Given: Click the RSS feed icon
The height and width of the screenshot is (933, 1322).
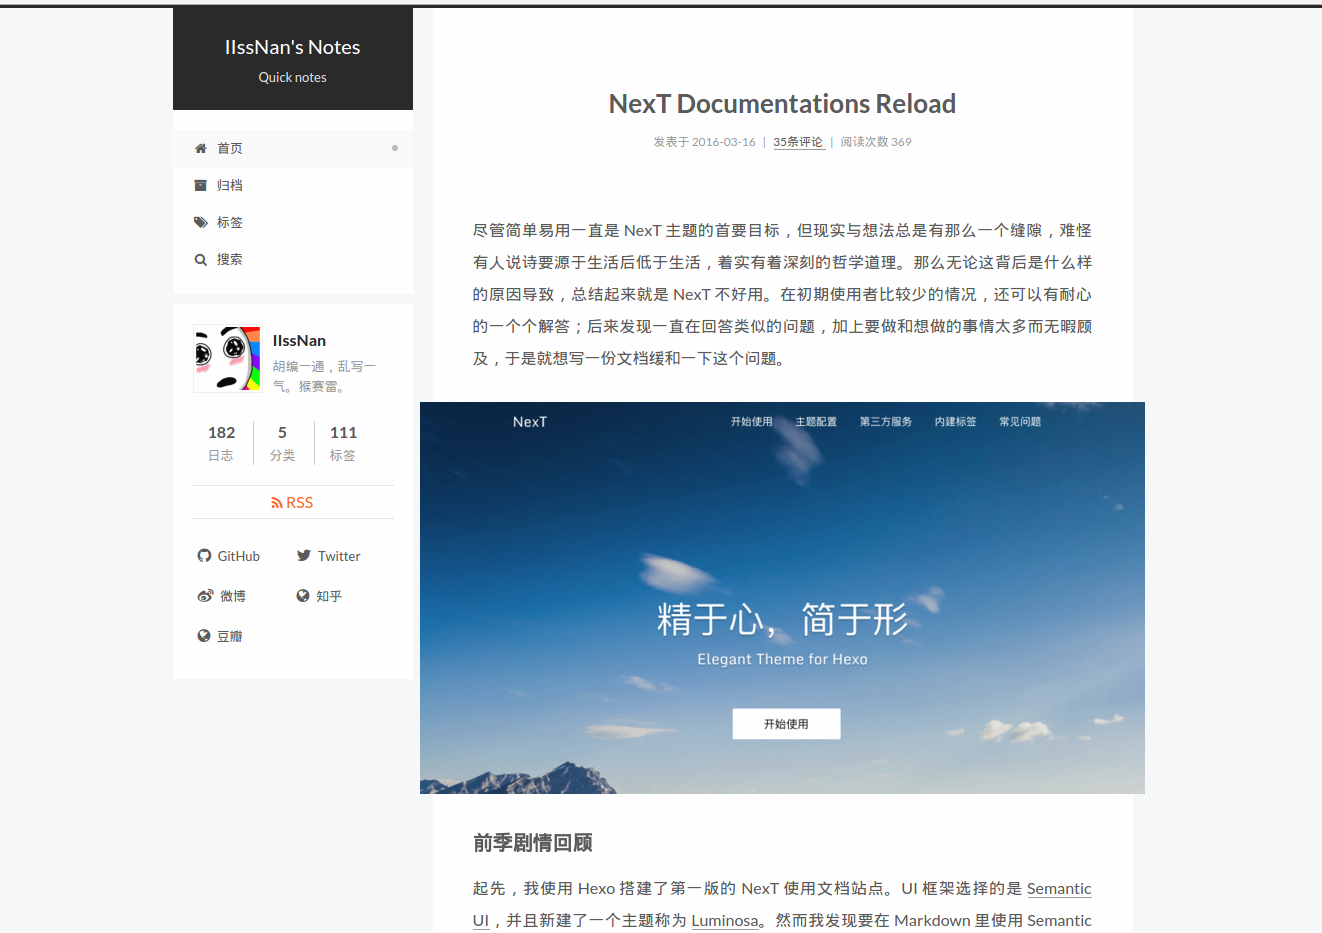Looking at the screenshot, I should pos(277,503).
